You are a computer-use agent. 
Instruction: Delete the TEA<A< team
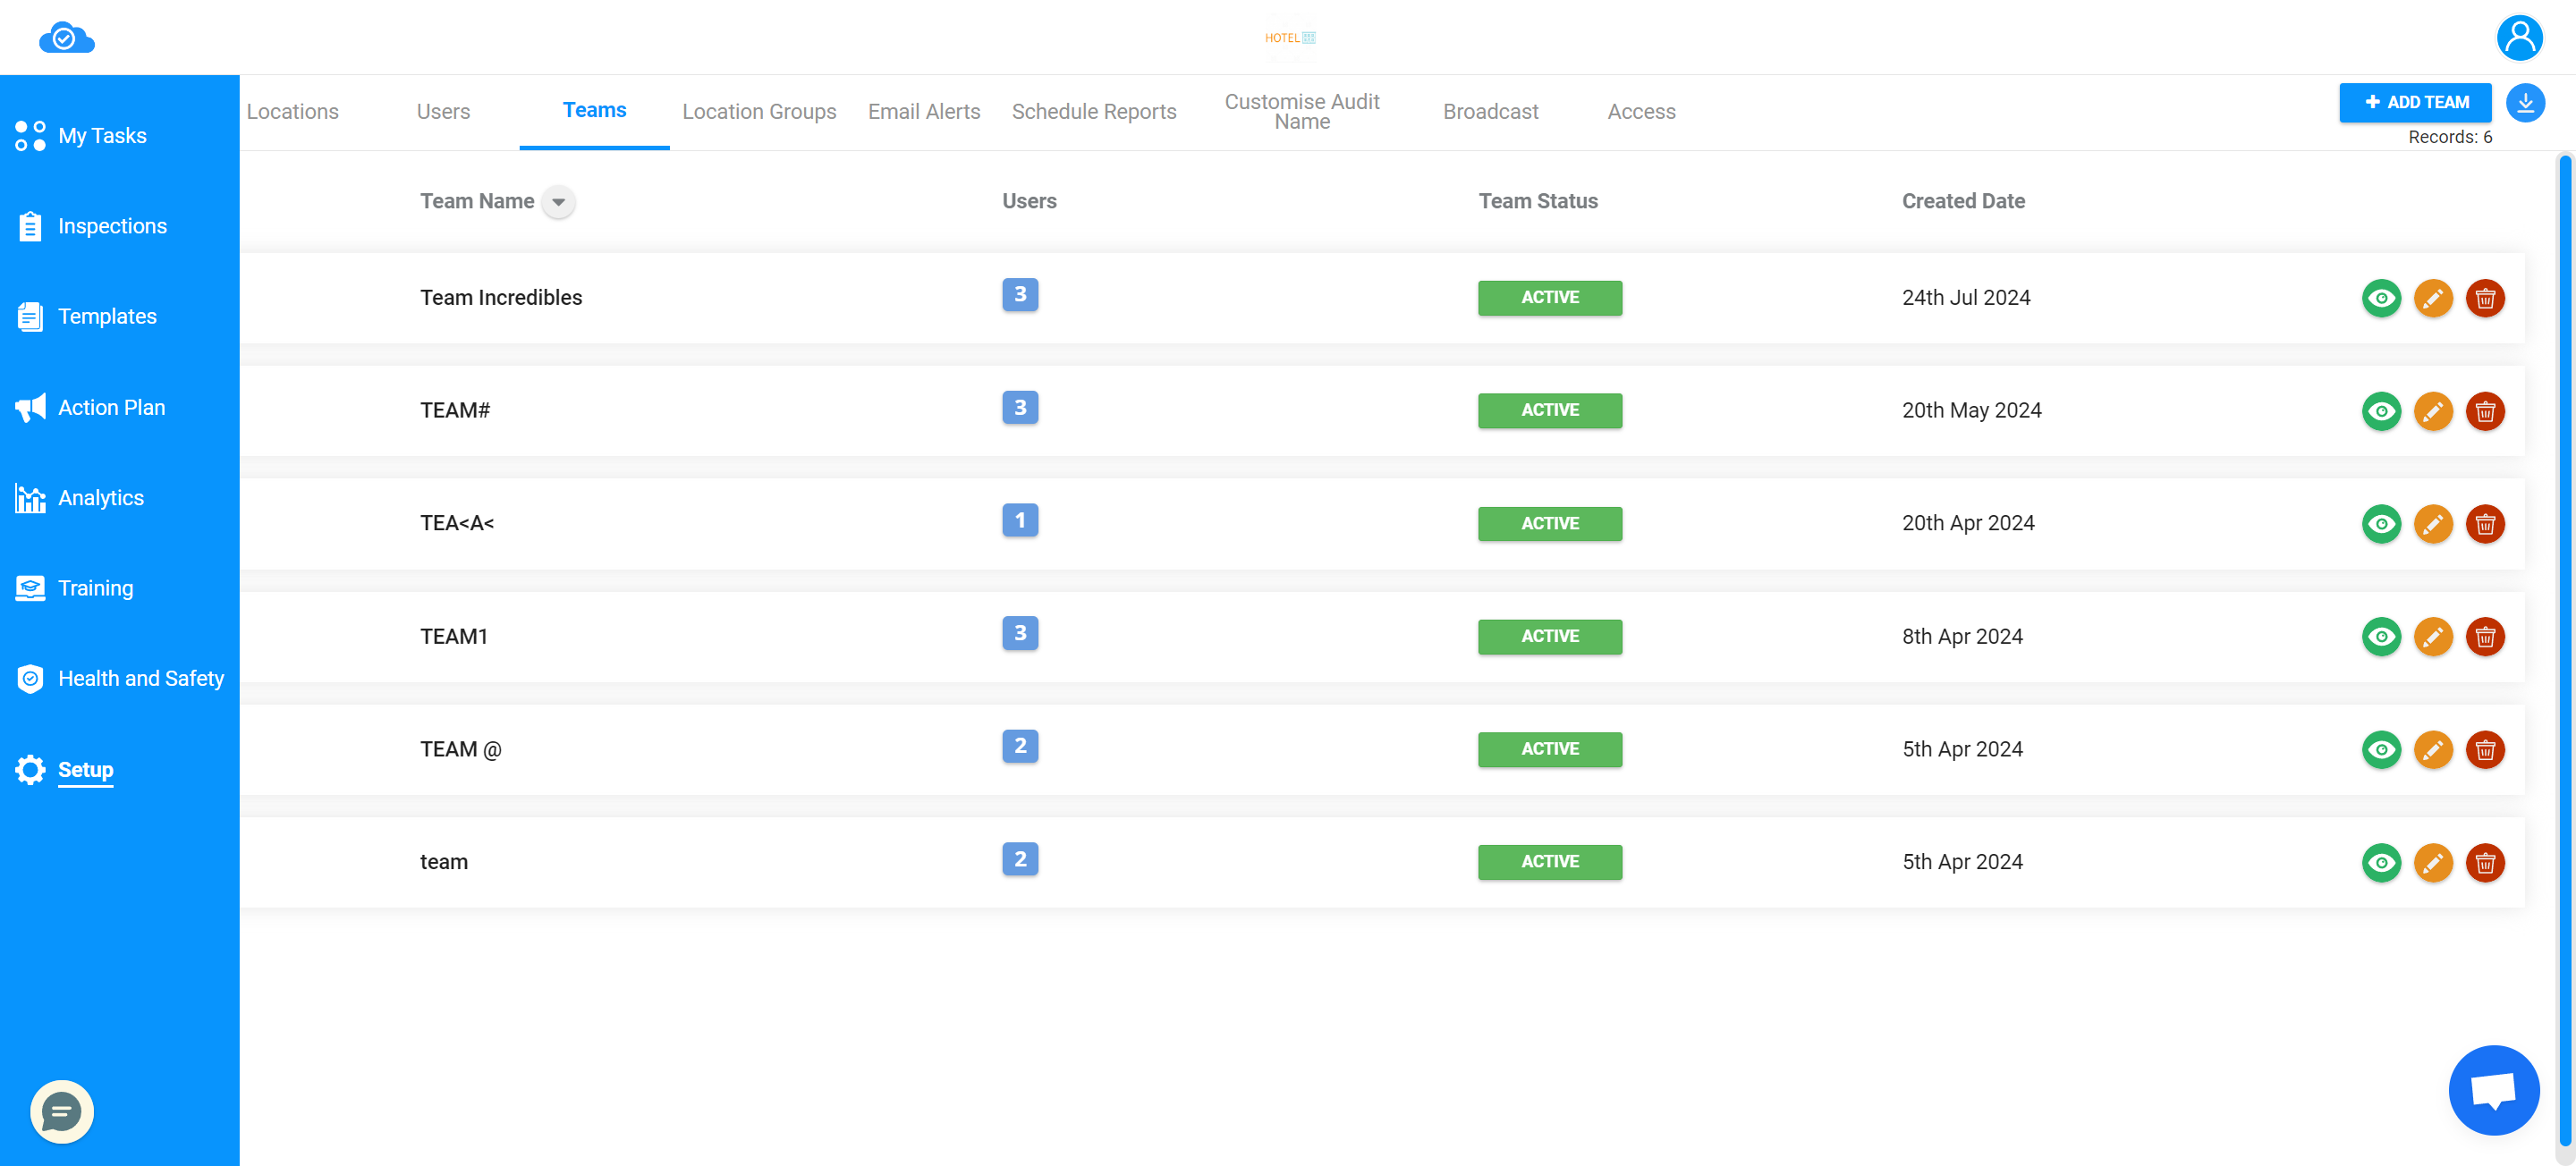(2485, 524)
